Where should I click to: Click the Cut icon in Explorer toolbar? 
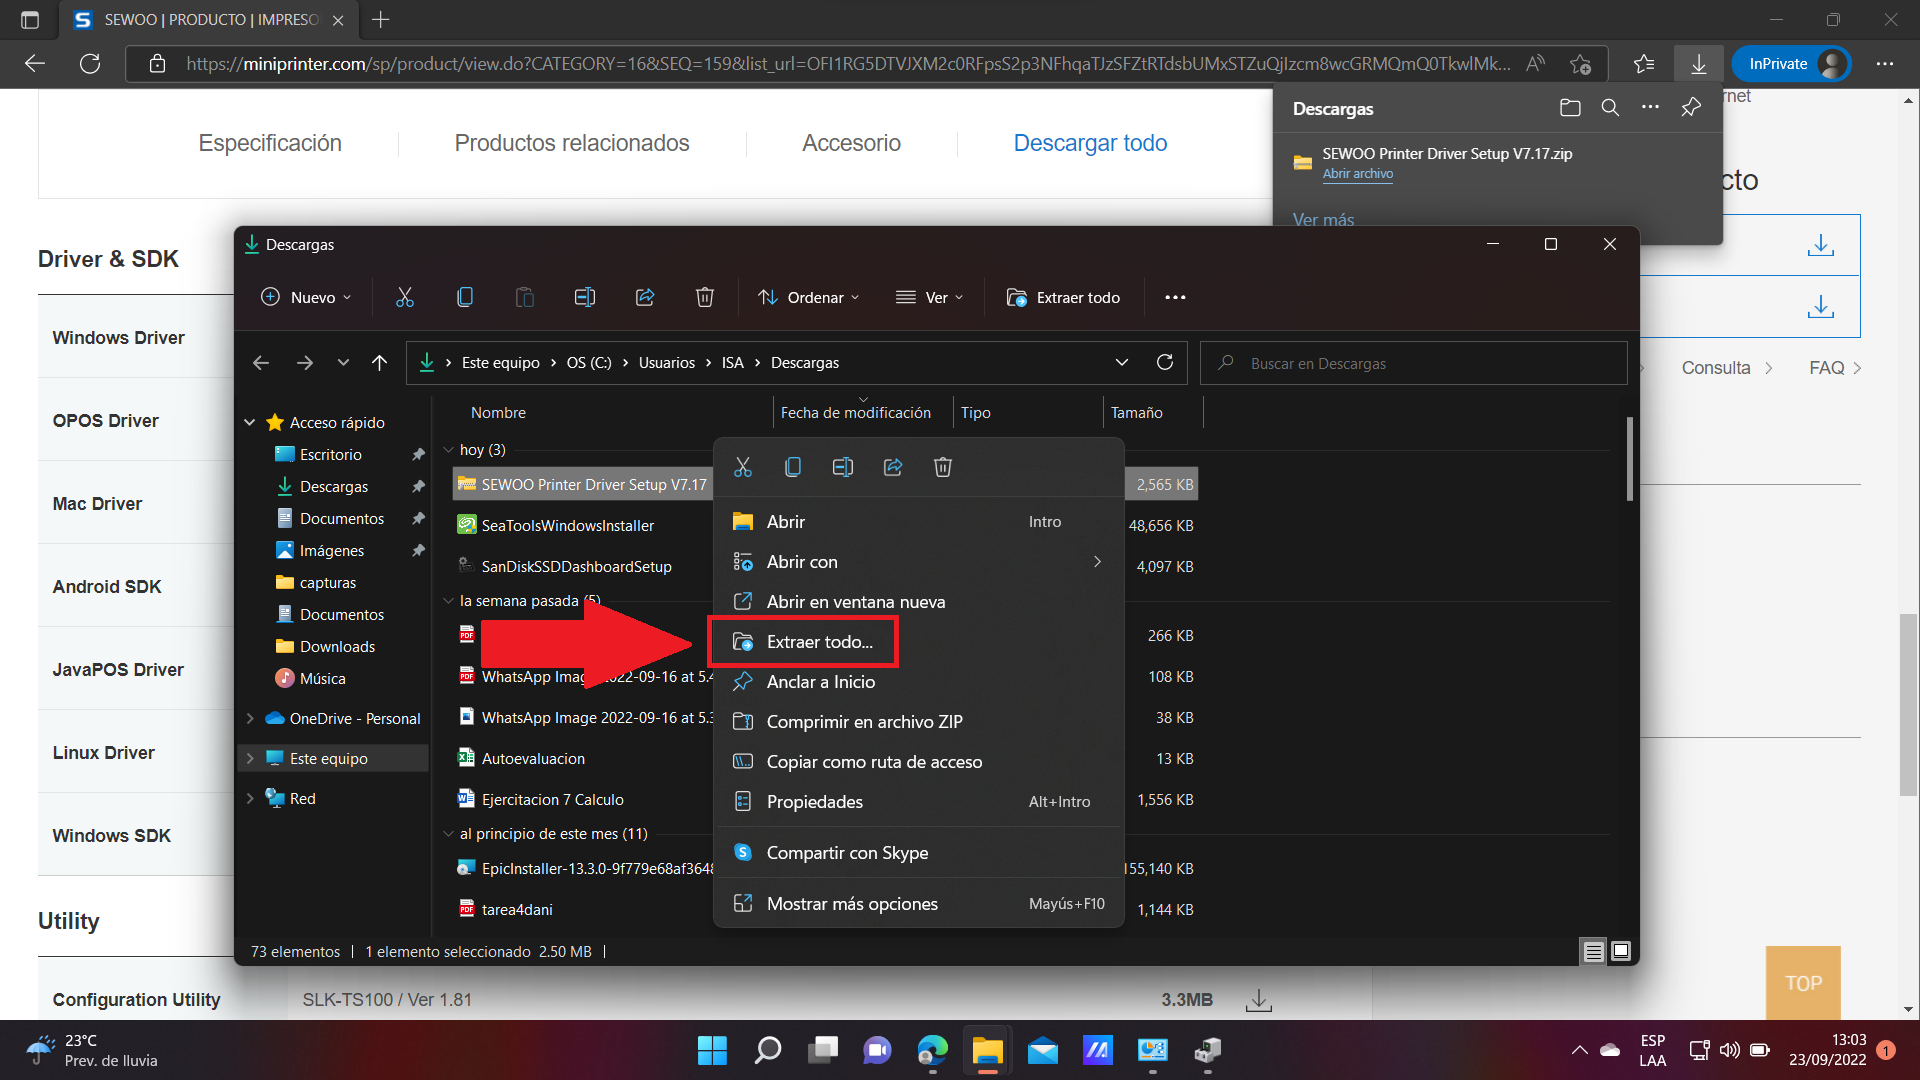pos(405,297)
